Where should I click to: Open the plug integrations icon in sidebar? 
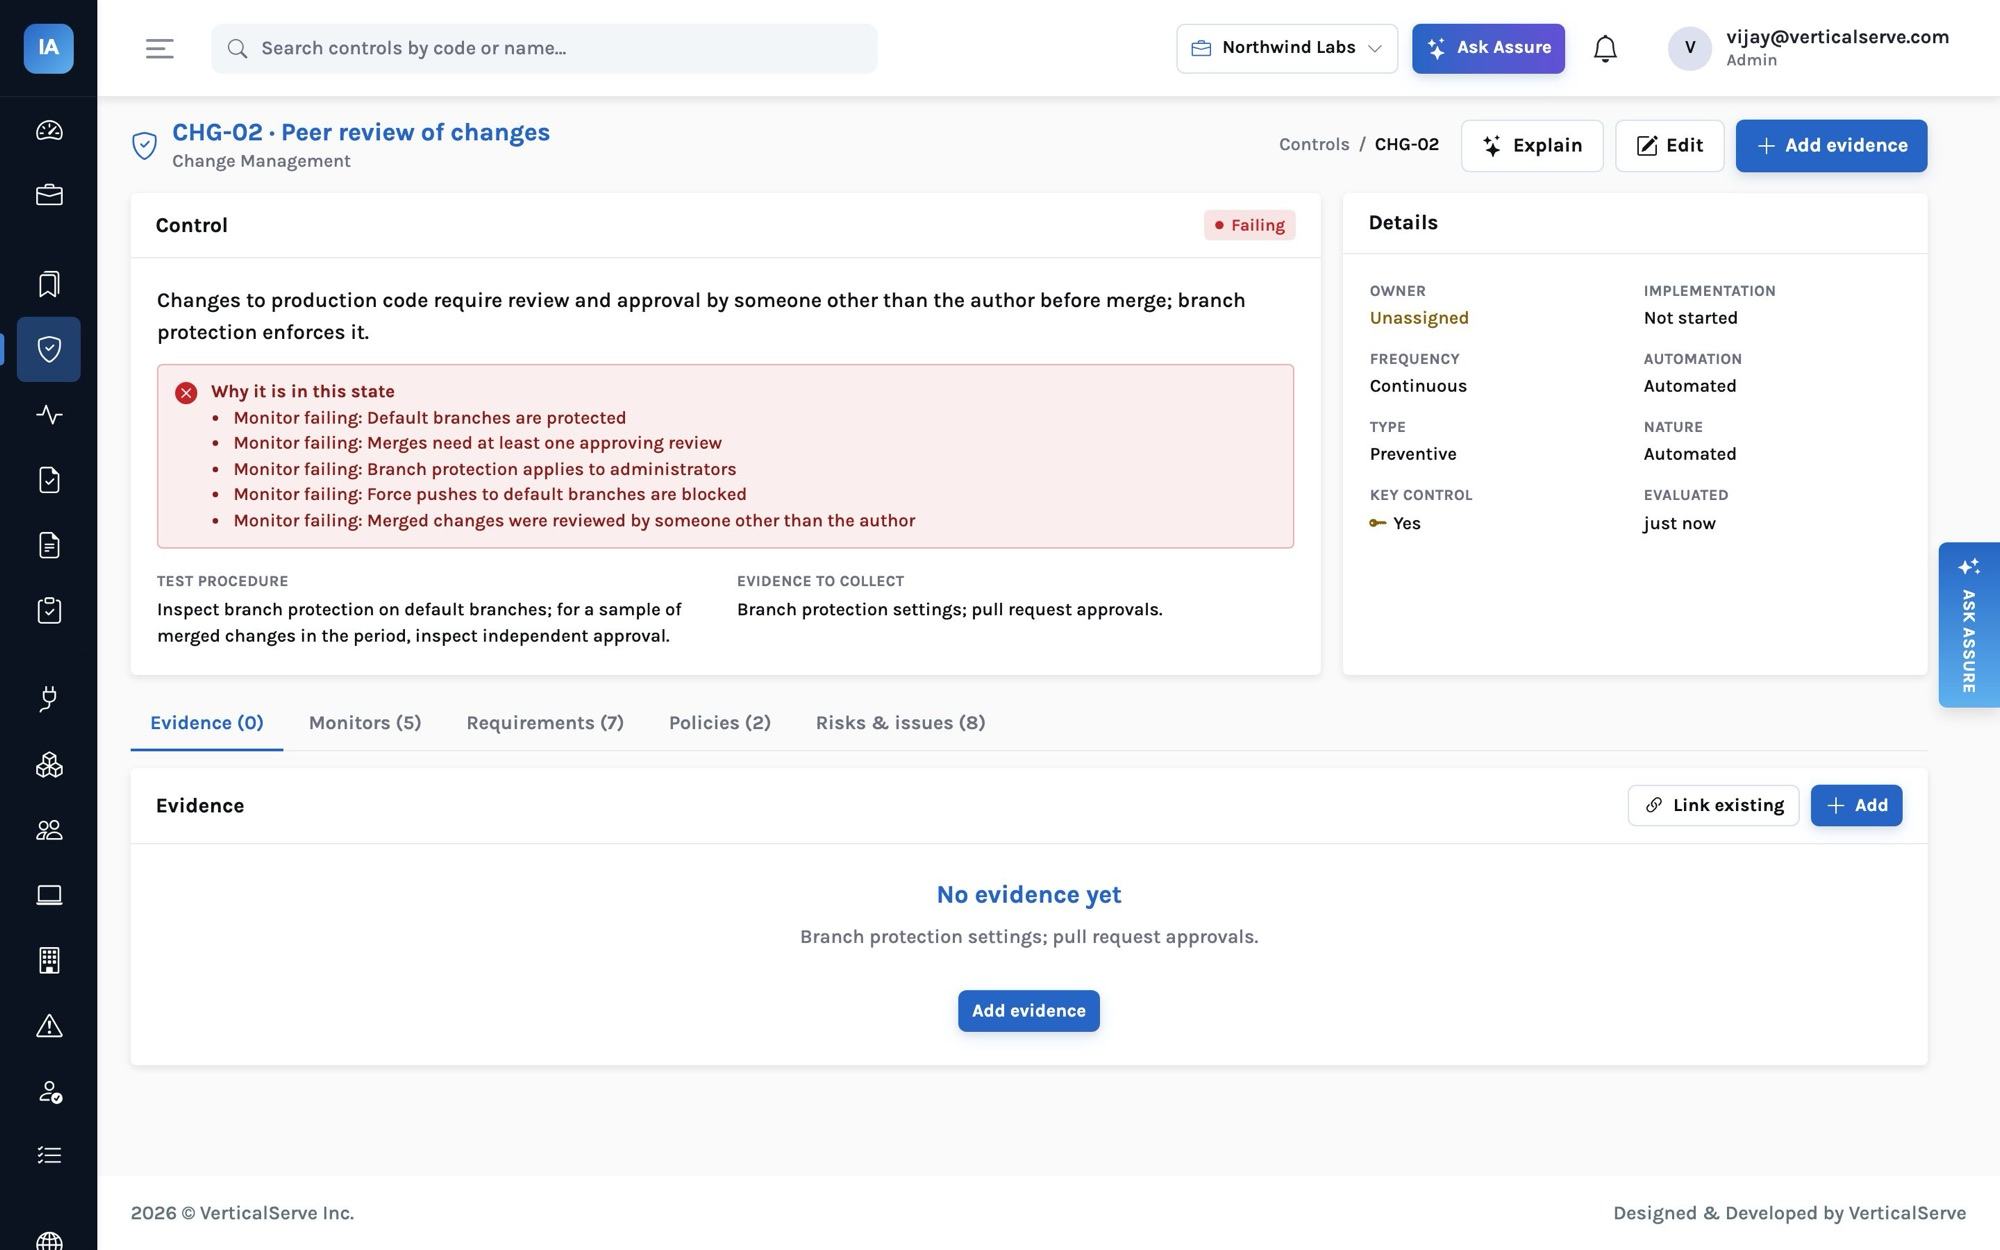click(x=49, y=699)
